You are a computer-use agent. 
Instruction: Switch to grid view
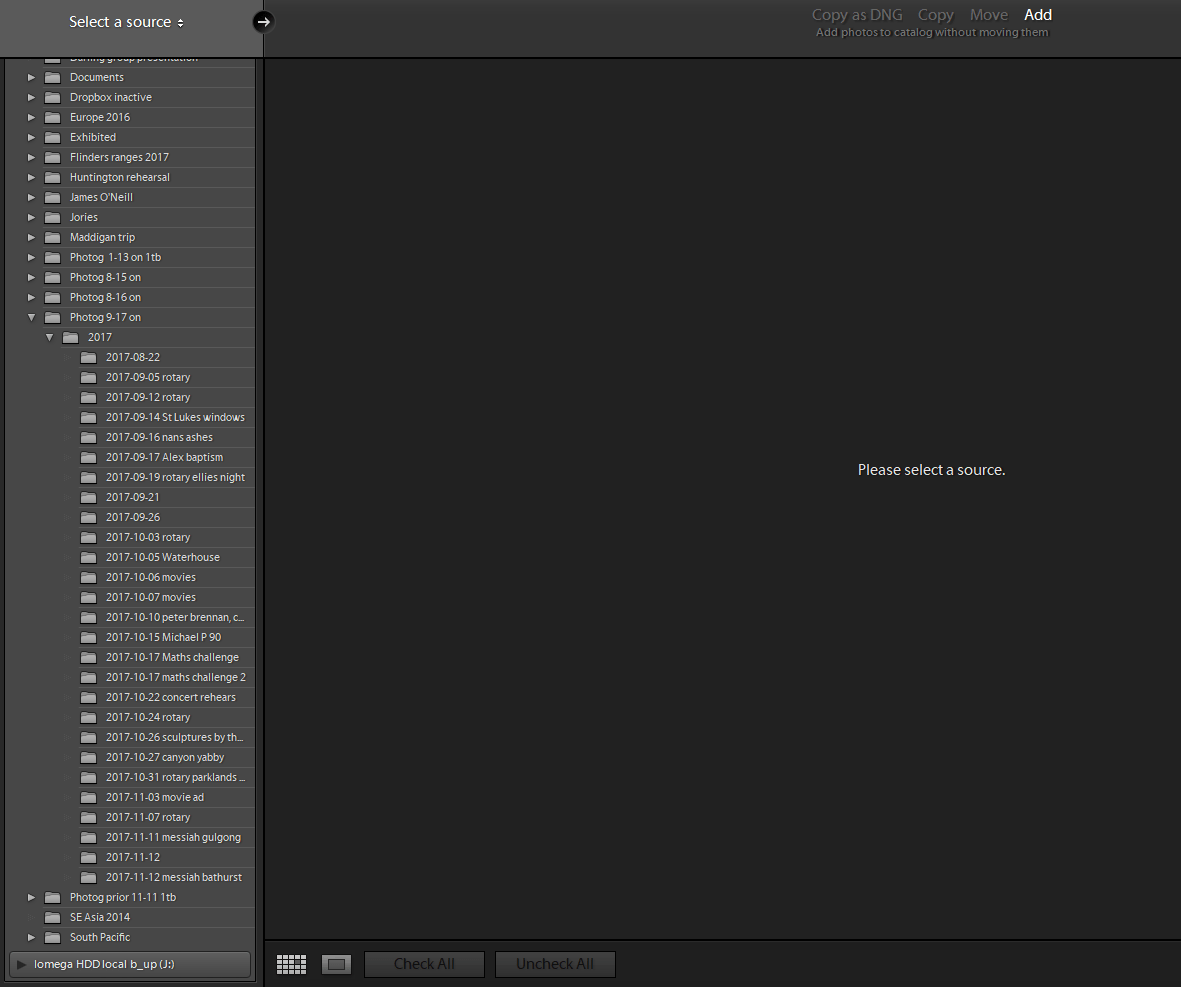[x=291, y=963]
